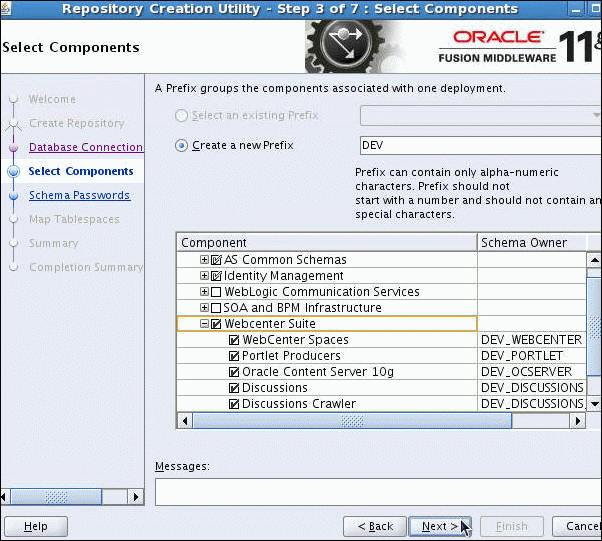Image resolution: width=602 pixels, height=541 pixels.
Task: Click the sidebar right scroll arrow
Action: pyautogui.click(x=136, y=497)
